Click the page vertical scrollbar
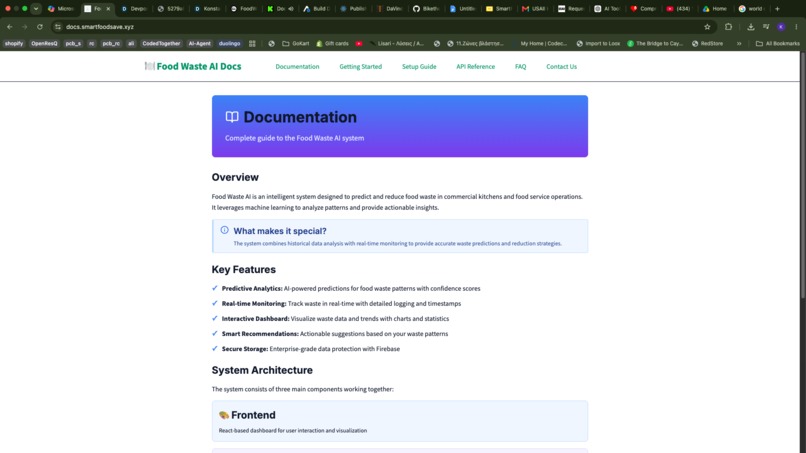The image size is (806, 453). point(803,175)
